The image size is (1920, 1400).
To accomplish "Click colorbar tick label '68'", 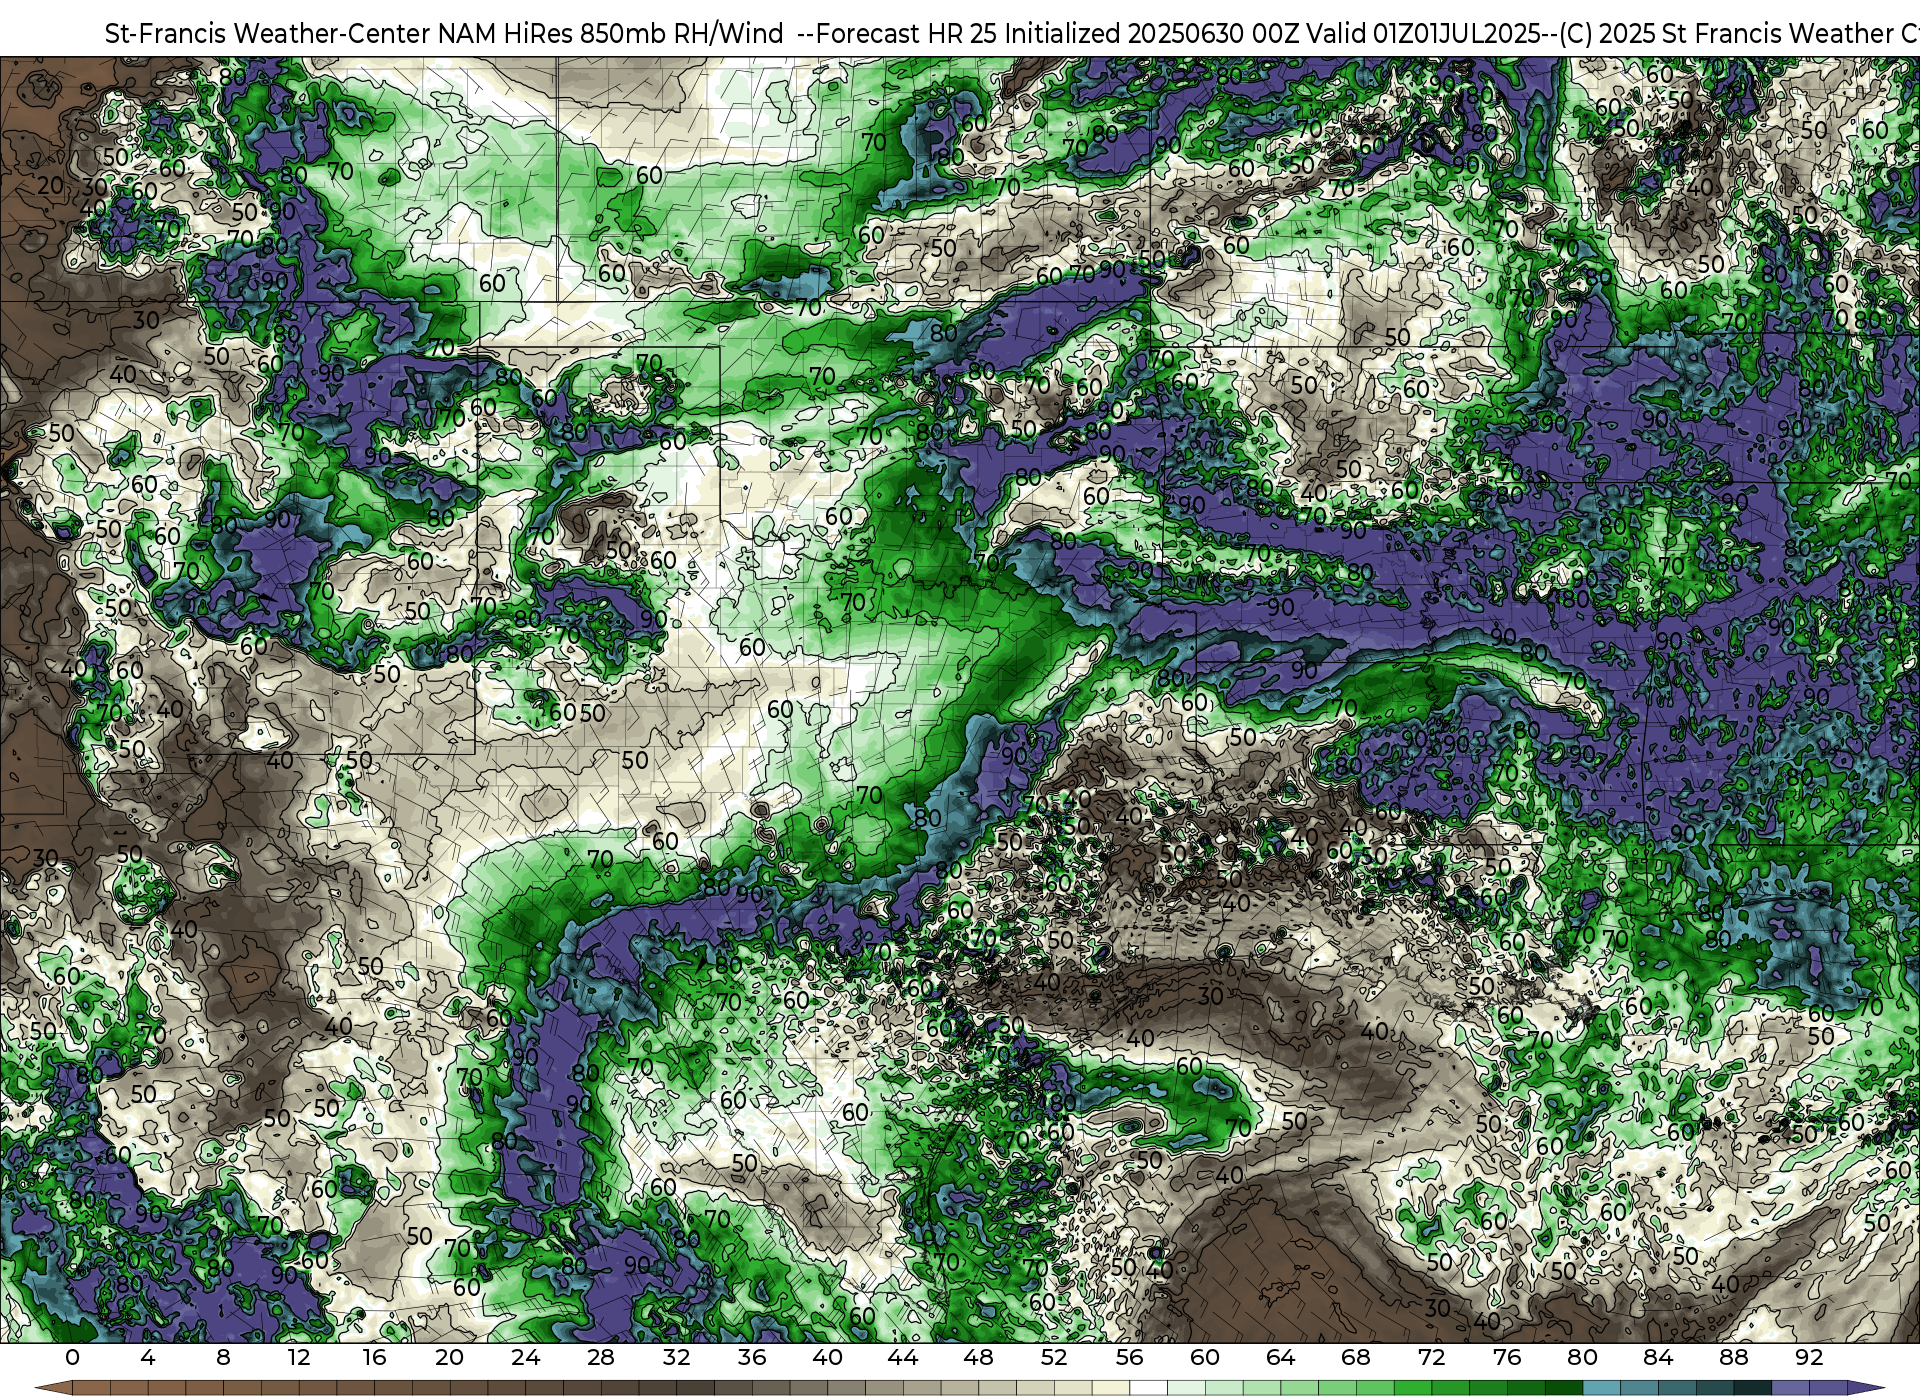I will 1356,1358.
